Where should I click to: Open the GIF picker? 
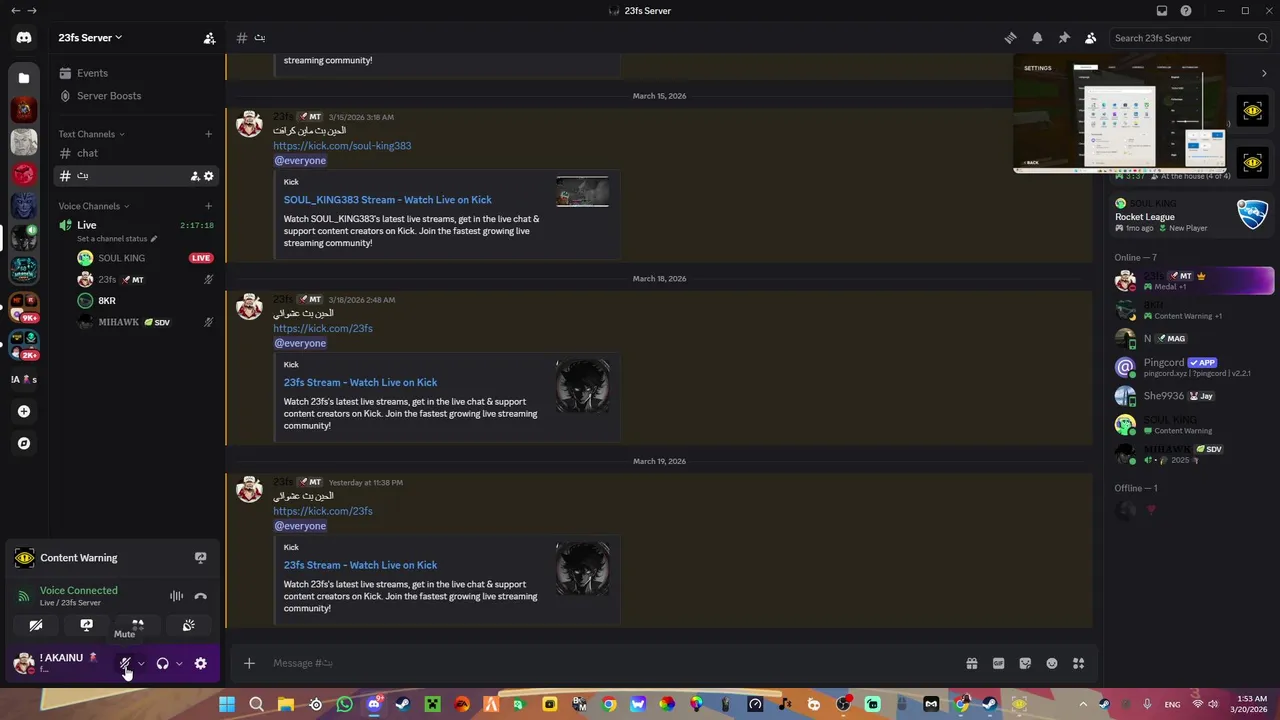pyautogui.click(x=998, y=663)
